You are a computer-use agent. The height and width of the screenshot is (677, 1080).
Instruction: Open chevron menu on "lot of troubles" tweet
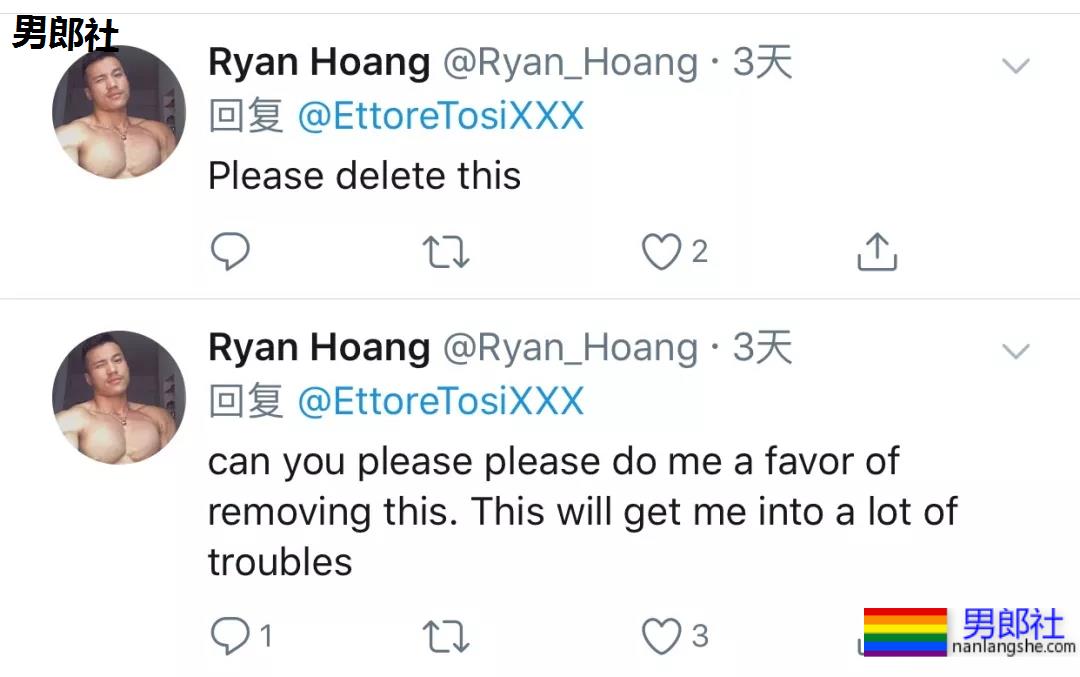[x=1016, y=351]
